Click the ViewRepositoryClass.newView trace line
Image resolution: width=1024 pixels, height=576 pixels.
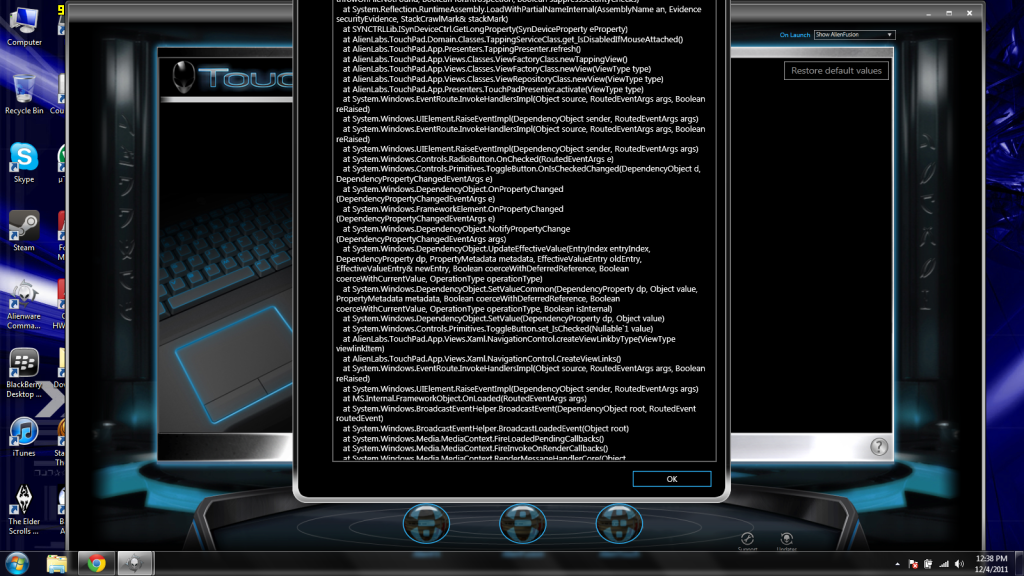point(503,79)
